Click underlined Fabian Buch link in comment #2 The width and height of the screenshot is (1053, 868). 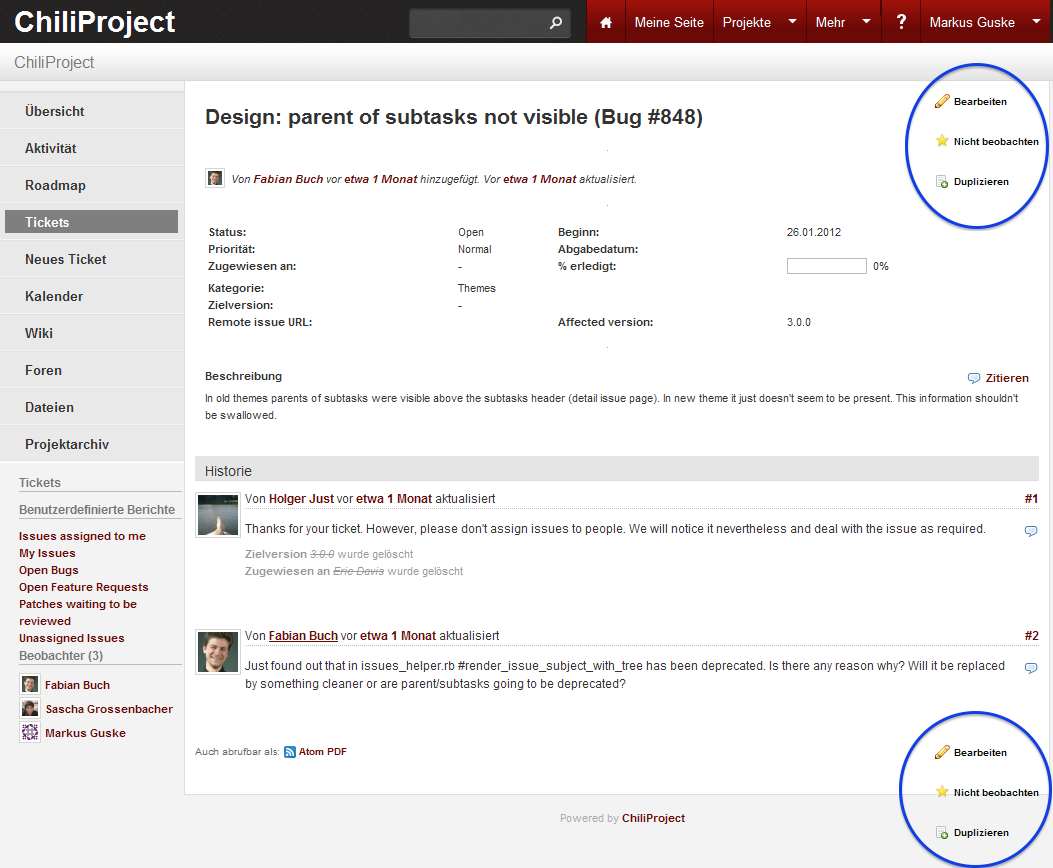pyautogui.click(x=303, y=636)
